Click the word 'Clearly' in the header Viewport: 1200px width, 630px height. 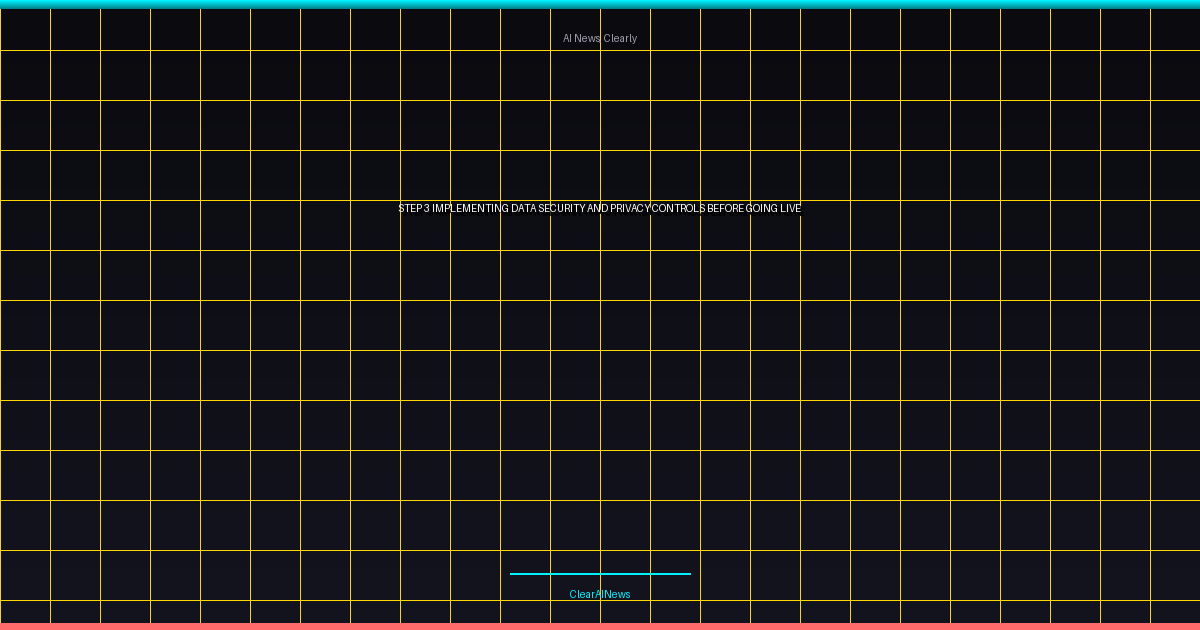pos(620,38)
